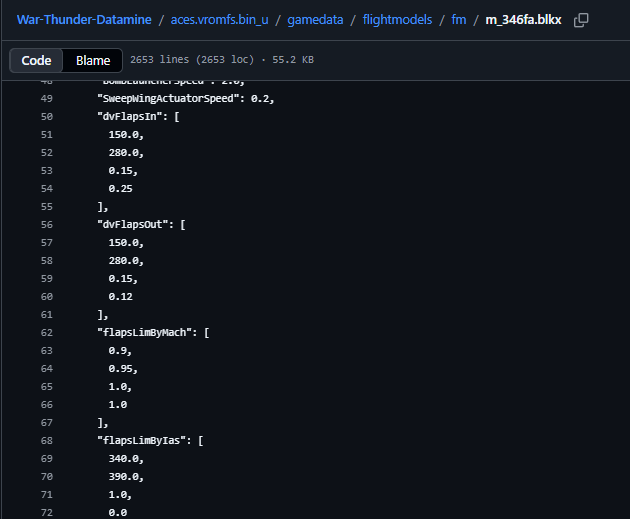
Task: Click the "2653 lines (2653 loc)" text
Action: (192, 60)
